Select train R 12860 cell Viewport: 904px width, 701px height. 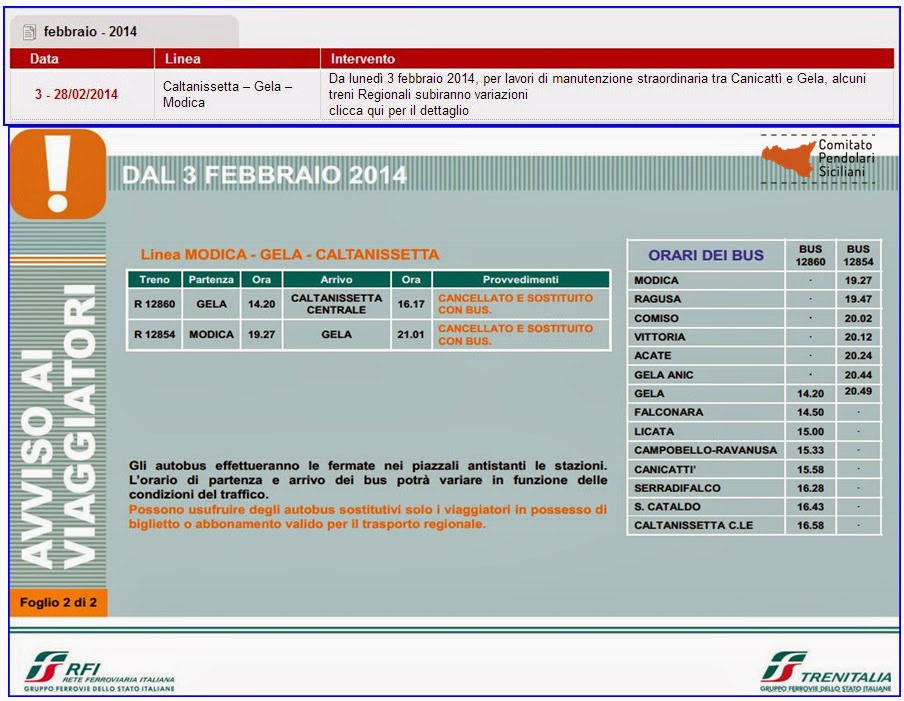tap(155, 304)
